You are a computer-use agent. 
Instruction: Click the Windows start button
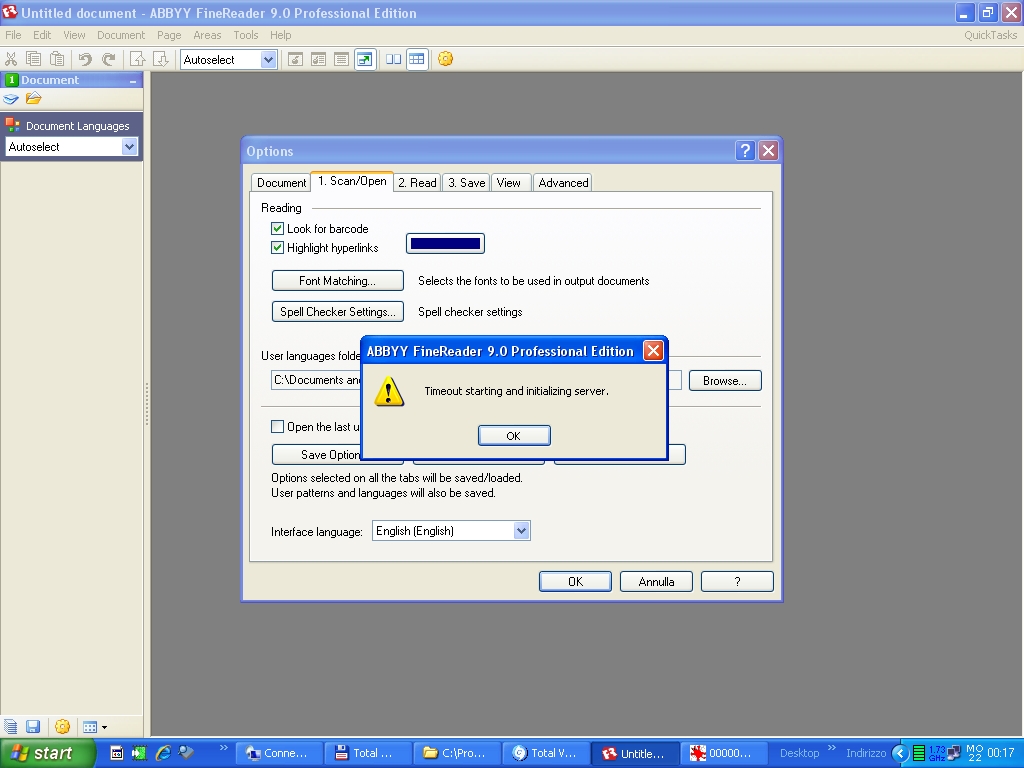point(46,753)
